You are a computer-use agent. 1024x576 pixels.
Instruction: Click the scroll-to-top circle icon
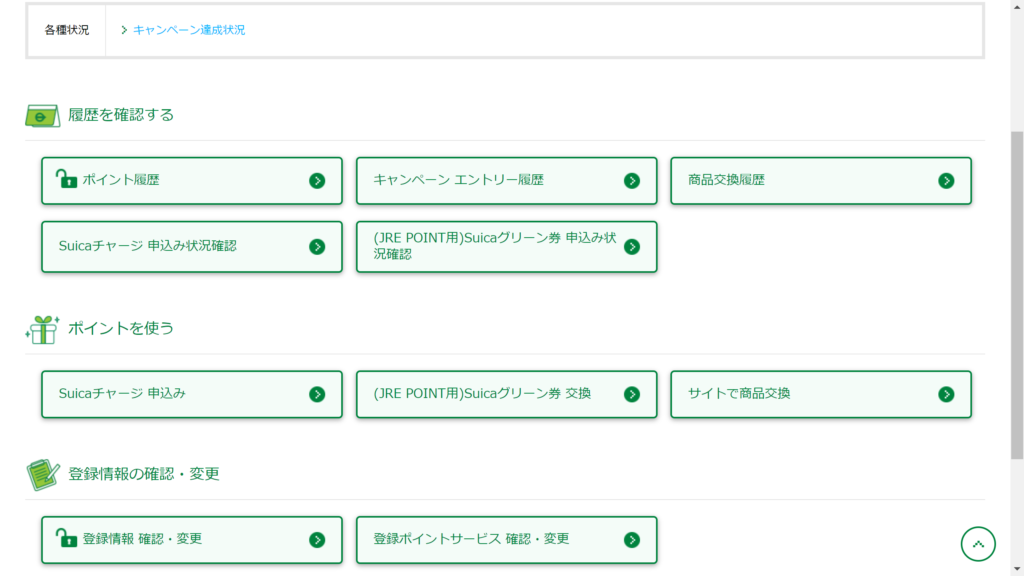click(978, 543)
